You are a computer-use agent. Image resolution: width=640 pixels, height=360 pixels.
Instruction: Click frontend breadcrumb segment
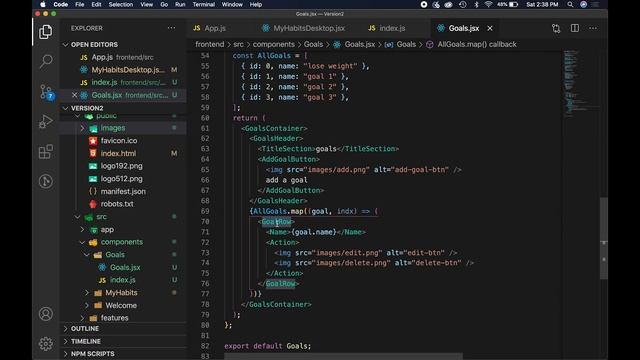[x=209, y=44]
